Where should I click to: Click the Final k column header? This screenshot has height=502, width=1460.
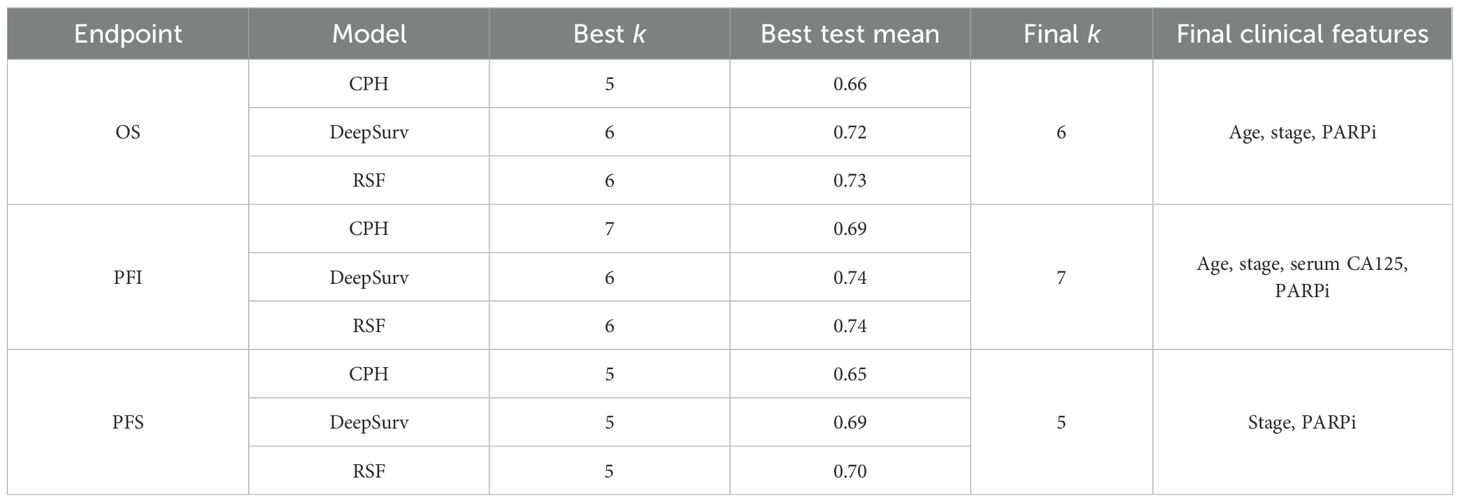tap(1061, 34)
